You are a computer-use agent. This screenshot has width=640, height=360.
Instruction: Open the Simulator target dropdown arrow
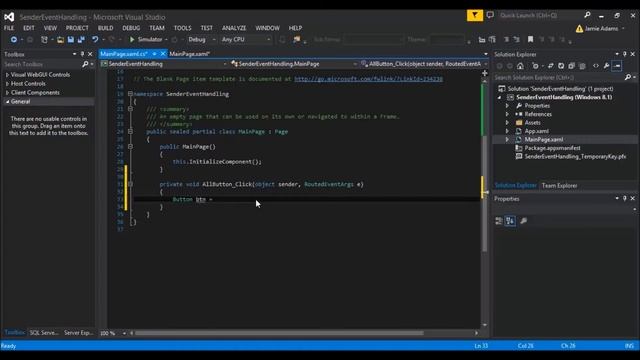(166, 40)
